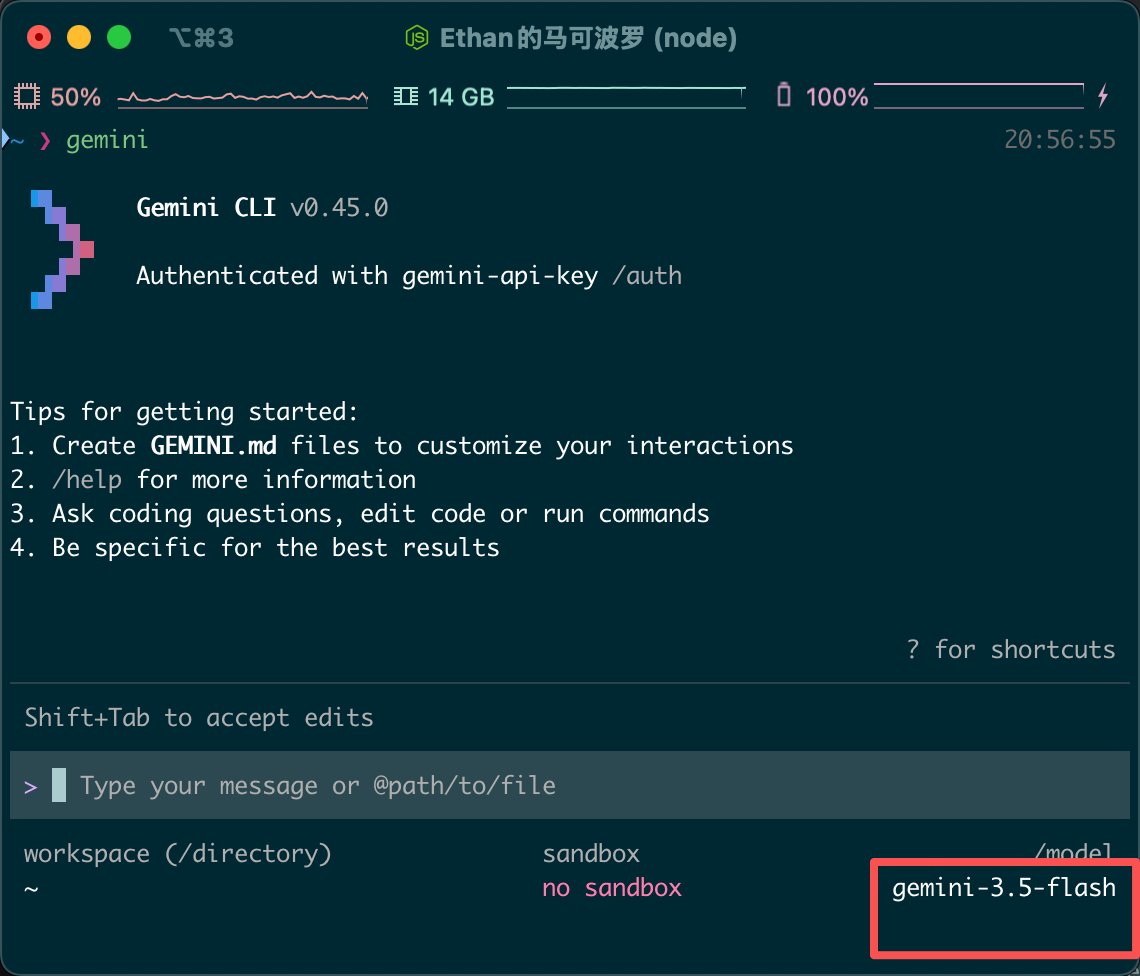
Task: Click the window title 'Ethan的马可波罗 (node)'
Action: 588,38
